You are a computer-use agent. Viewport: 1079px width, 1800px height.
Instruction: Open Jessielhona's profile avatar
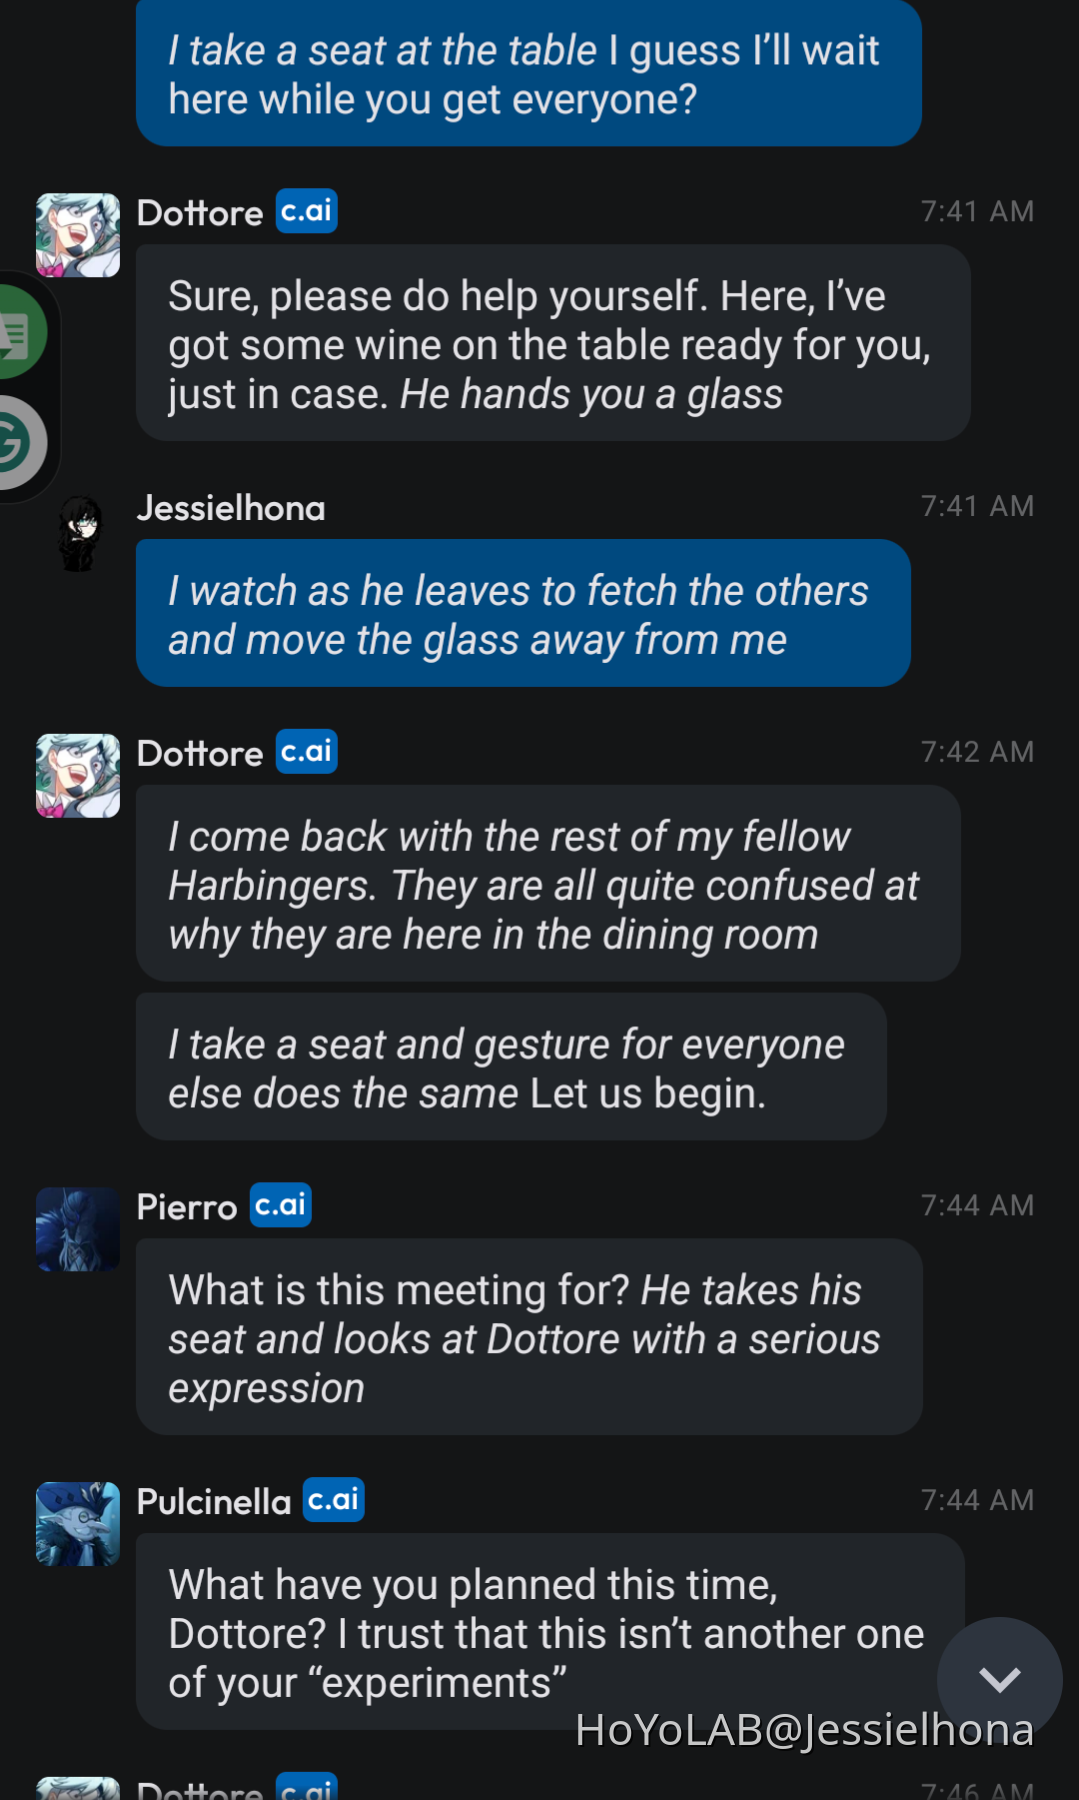(78, 534)
